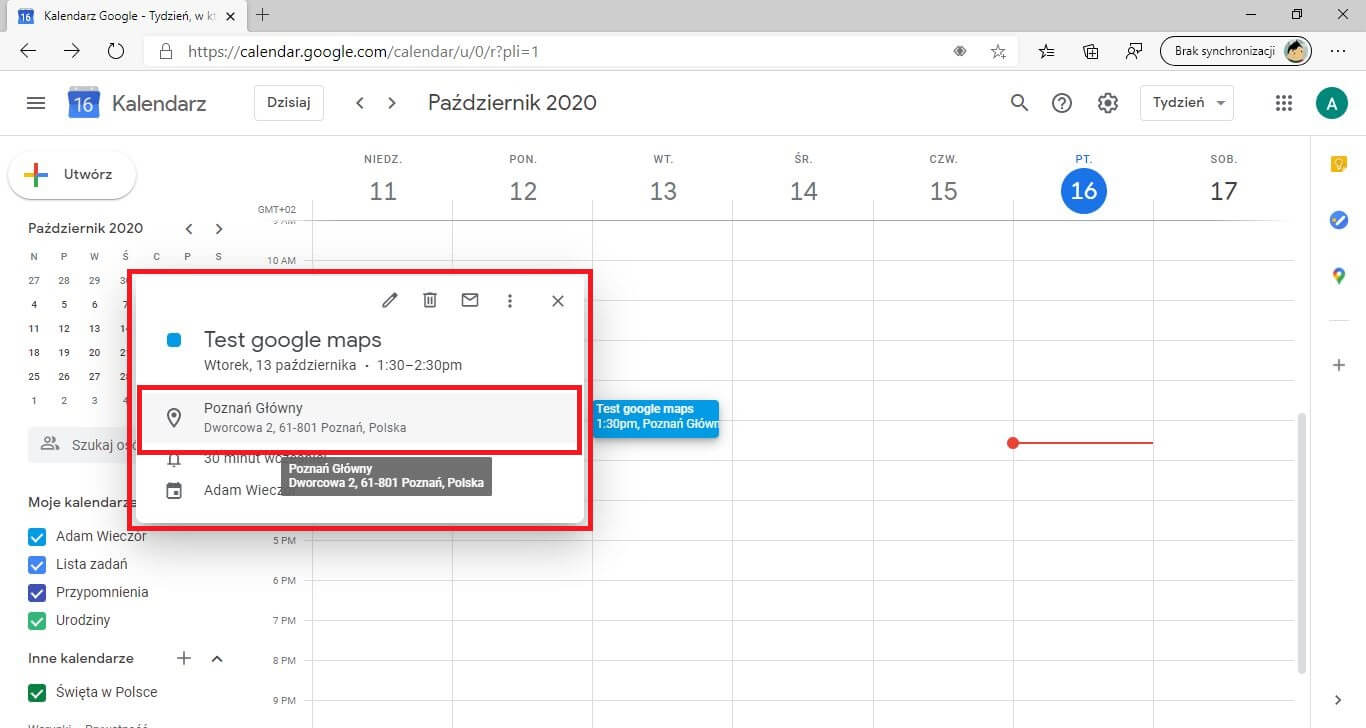Open Google Maps in side panel
This screenshot has height=728, width=1366.
point(1339,276)
